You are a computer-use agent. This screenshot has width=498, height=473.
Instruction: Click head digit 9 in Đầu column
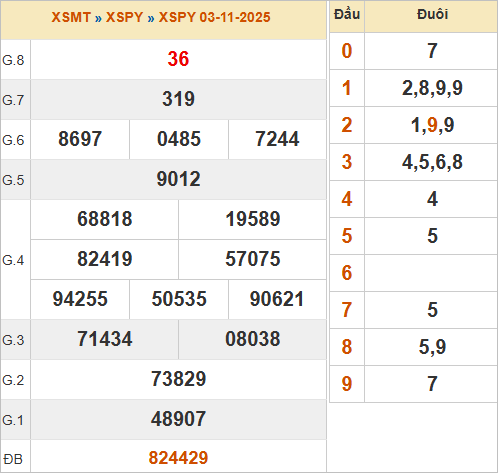point(347,384)
